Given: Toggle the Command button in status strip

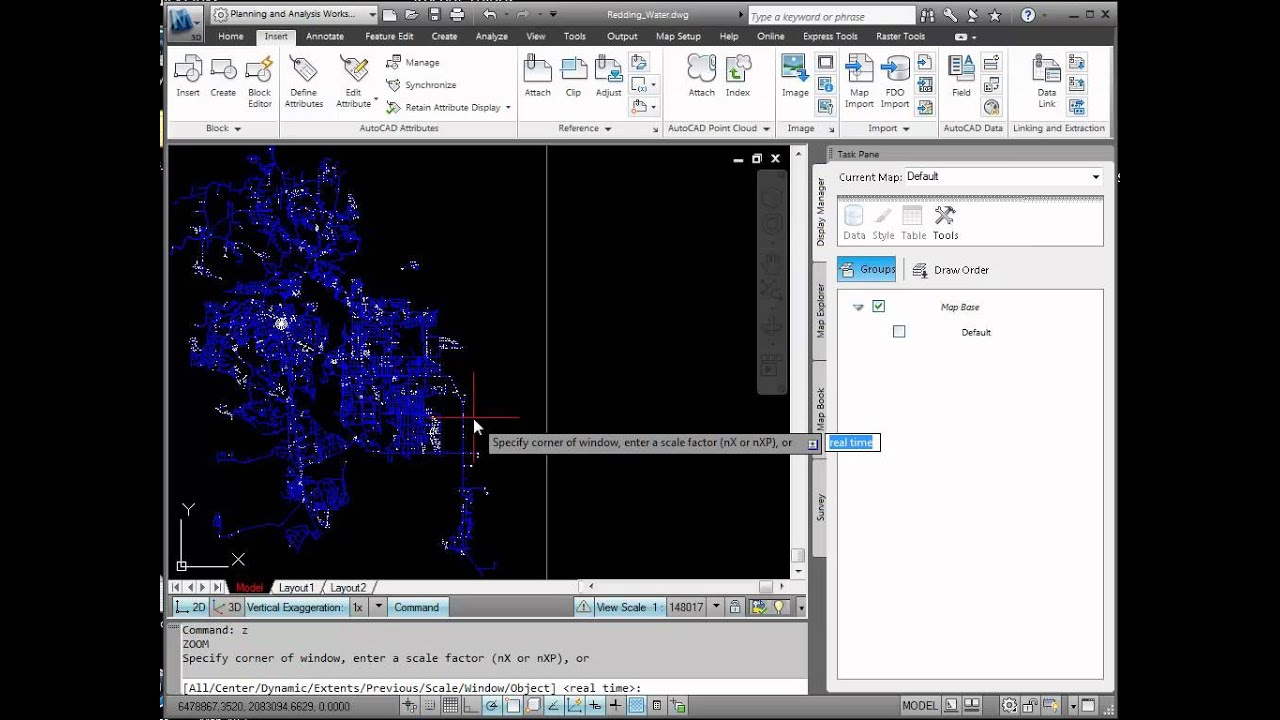Looking at the screenshot, I should pos(416,607).
